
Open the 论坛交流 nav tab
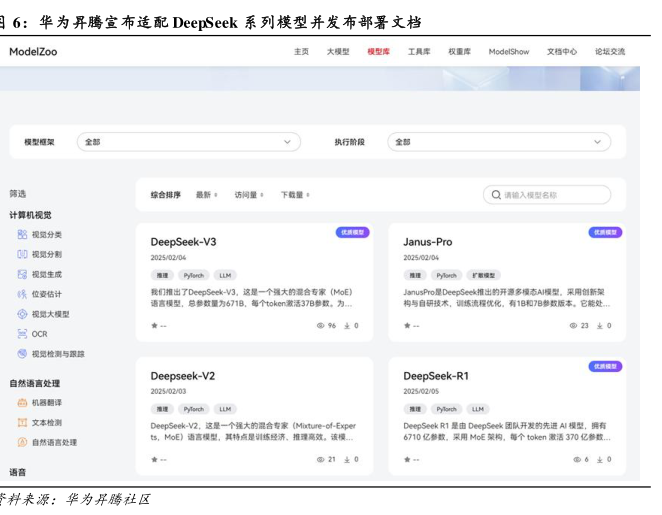tap(610, 52)
